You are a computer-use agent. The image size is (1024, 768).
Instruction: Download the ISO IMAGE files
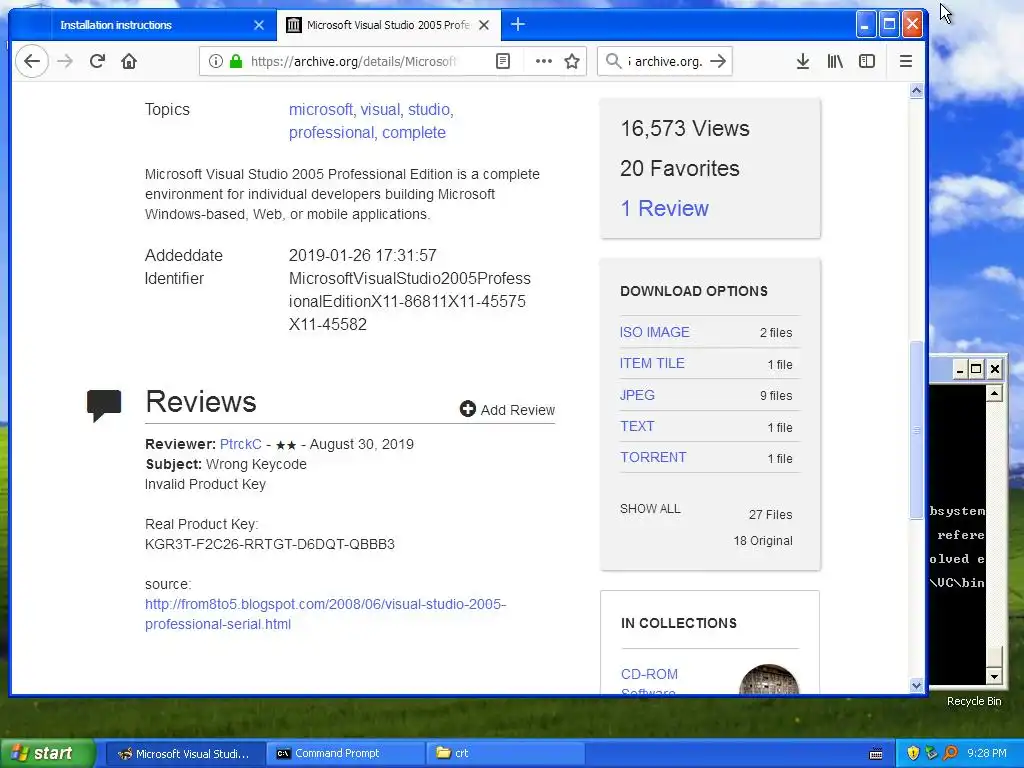(654, 332)
